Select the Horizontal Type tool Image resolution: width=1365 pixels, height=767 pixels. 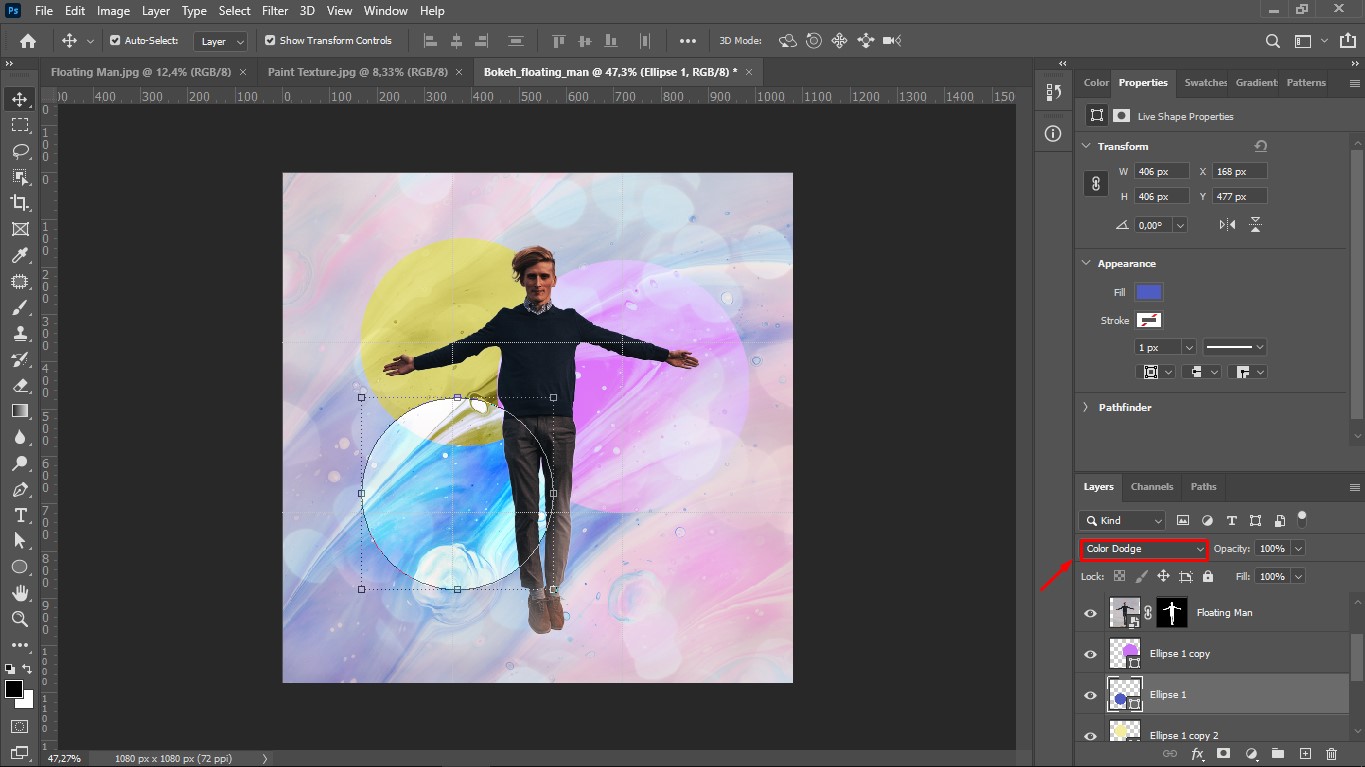[20, 515]
